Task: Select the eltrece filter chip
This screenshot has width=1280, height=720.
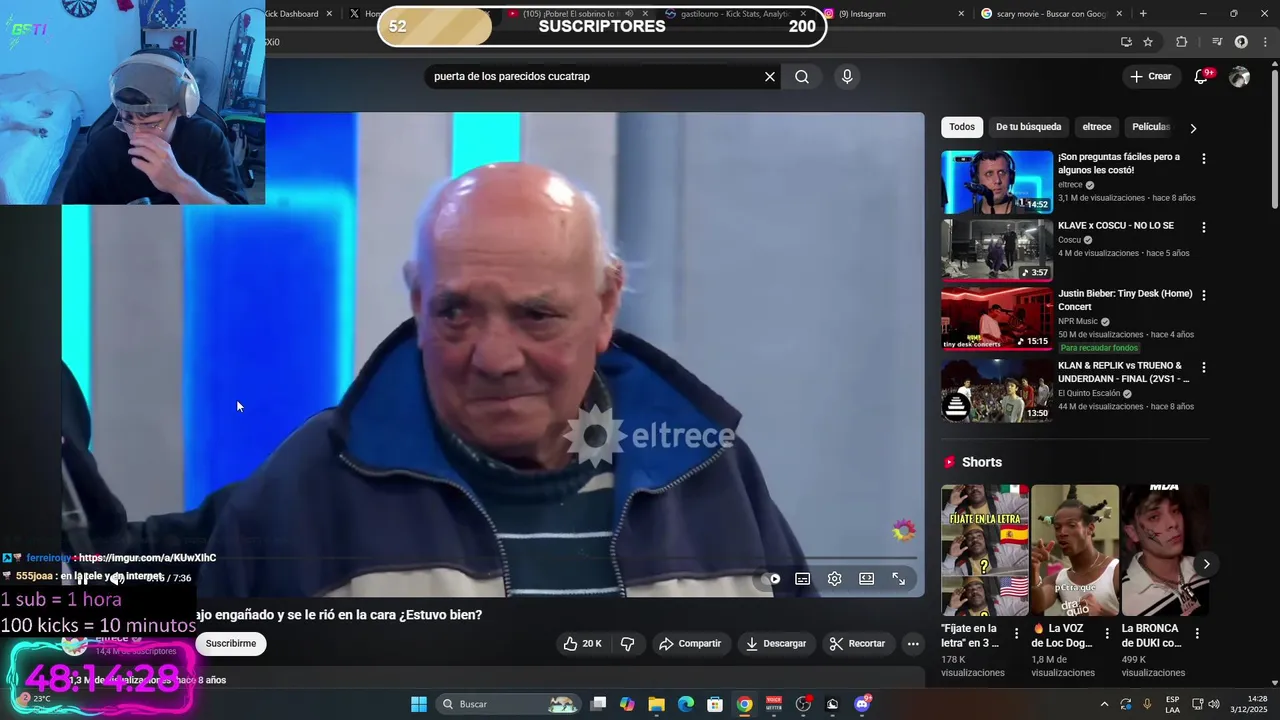Action: pyautogui.click(x=1097, y=127)
